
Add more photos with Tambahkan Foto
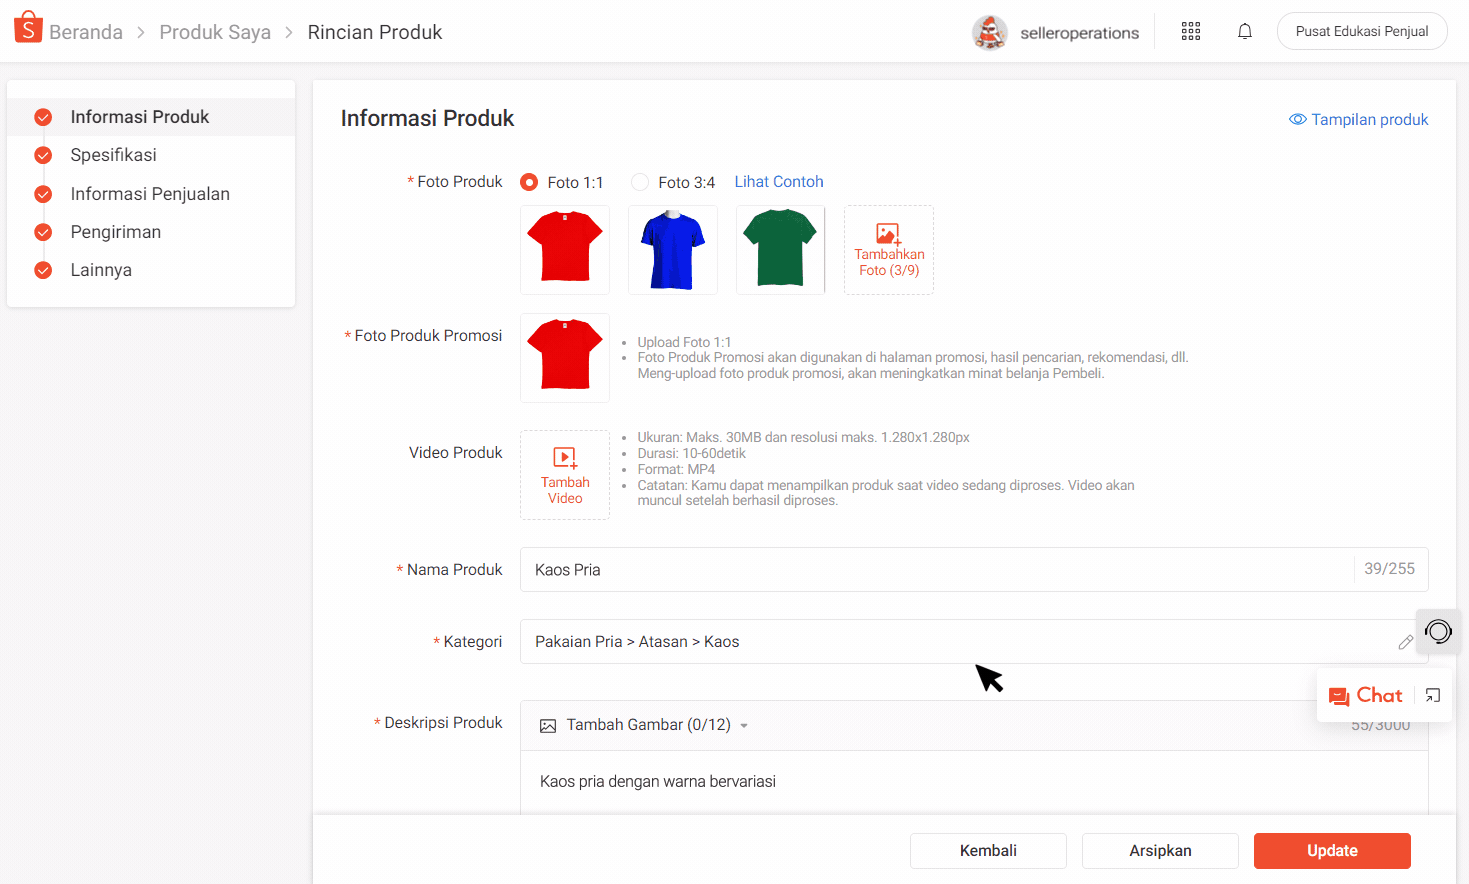[888, 250]
